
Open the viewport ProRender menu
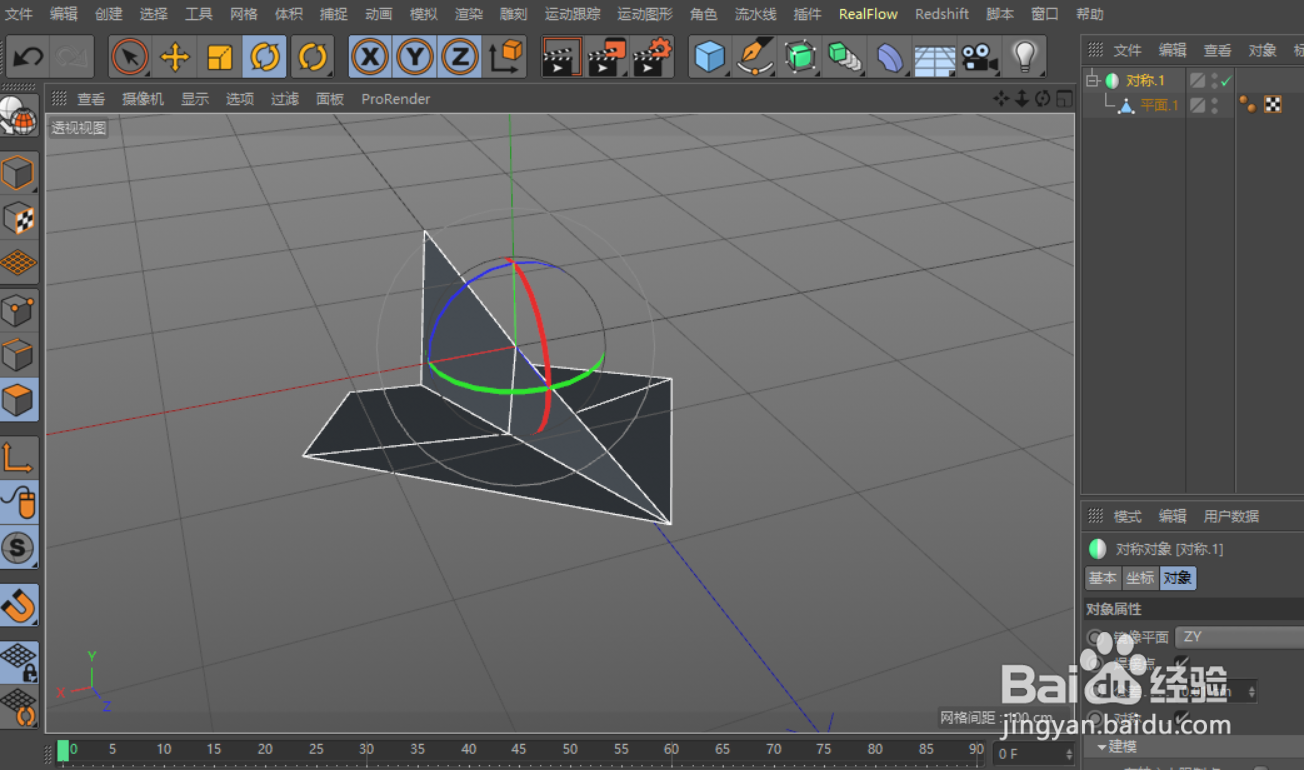(x=396, y=99)
